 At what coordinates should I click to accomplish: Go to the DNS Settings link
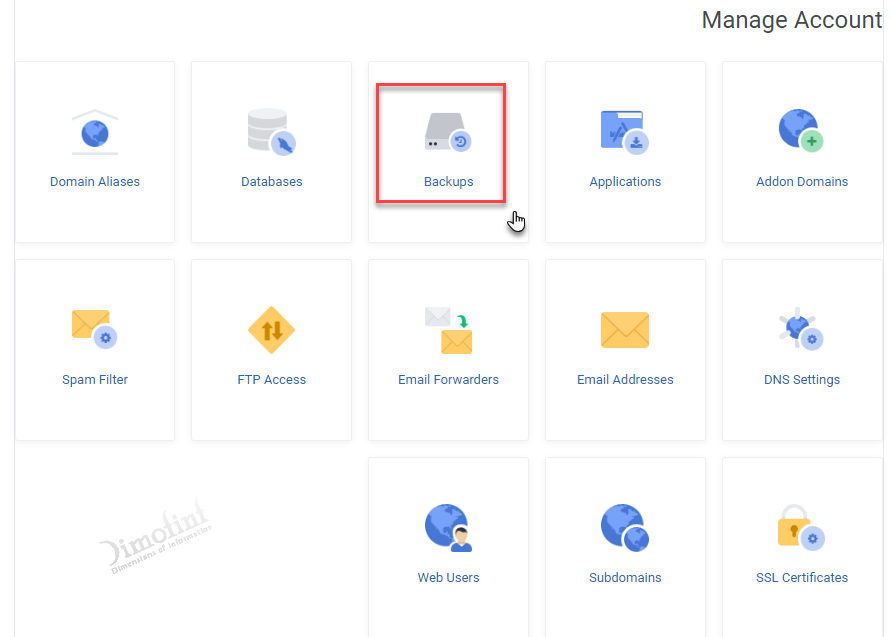click(x=802, y=380)
